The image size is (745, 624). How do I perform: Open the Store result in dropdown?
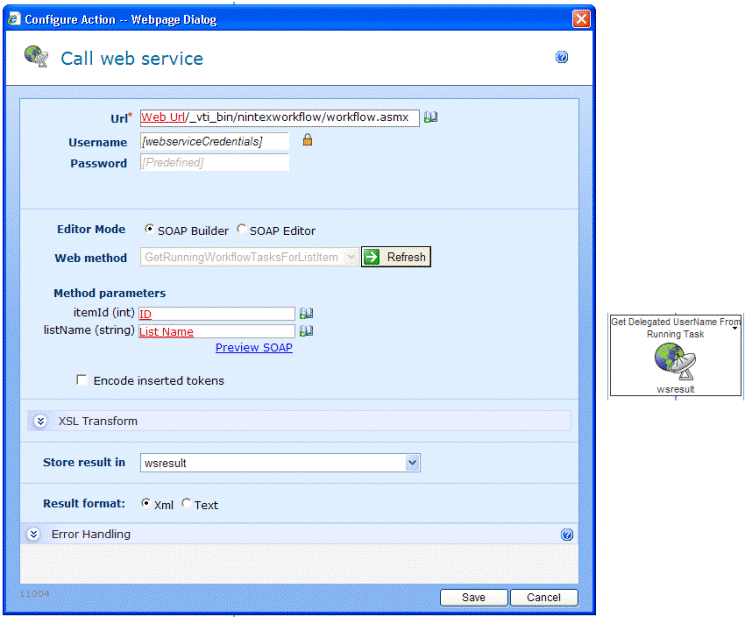pos(280,463)
